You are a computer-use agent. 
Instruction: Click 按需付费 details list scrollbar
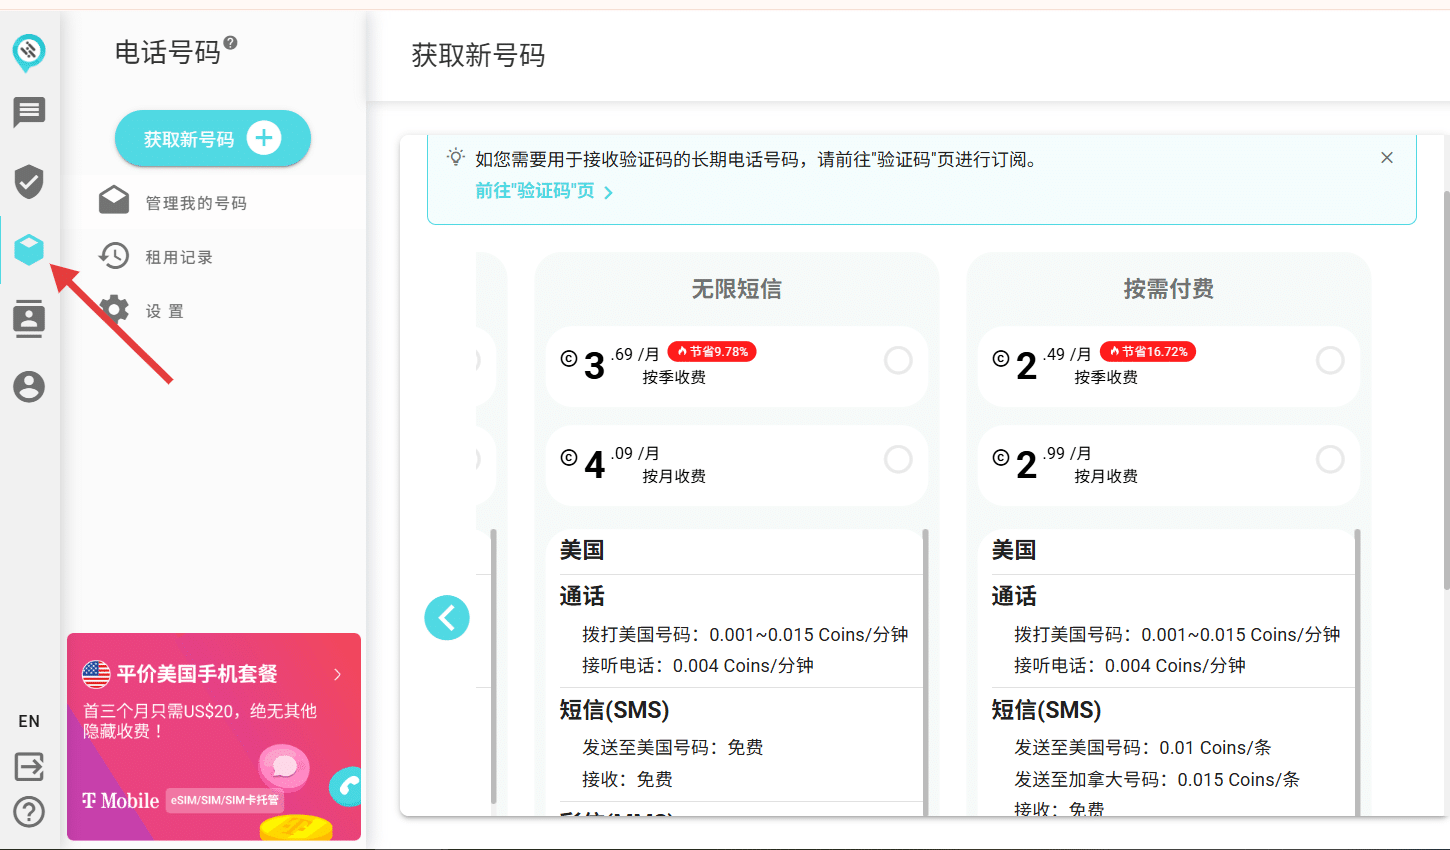coord(1357,670)
